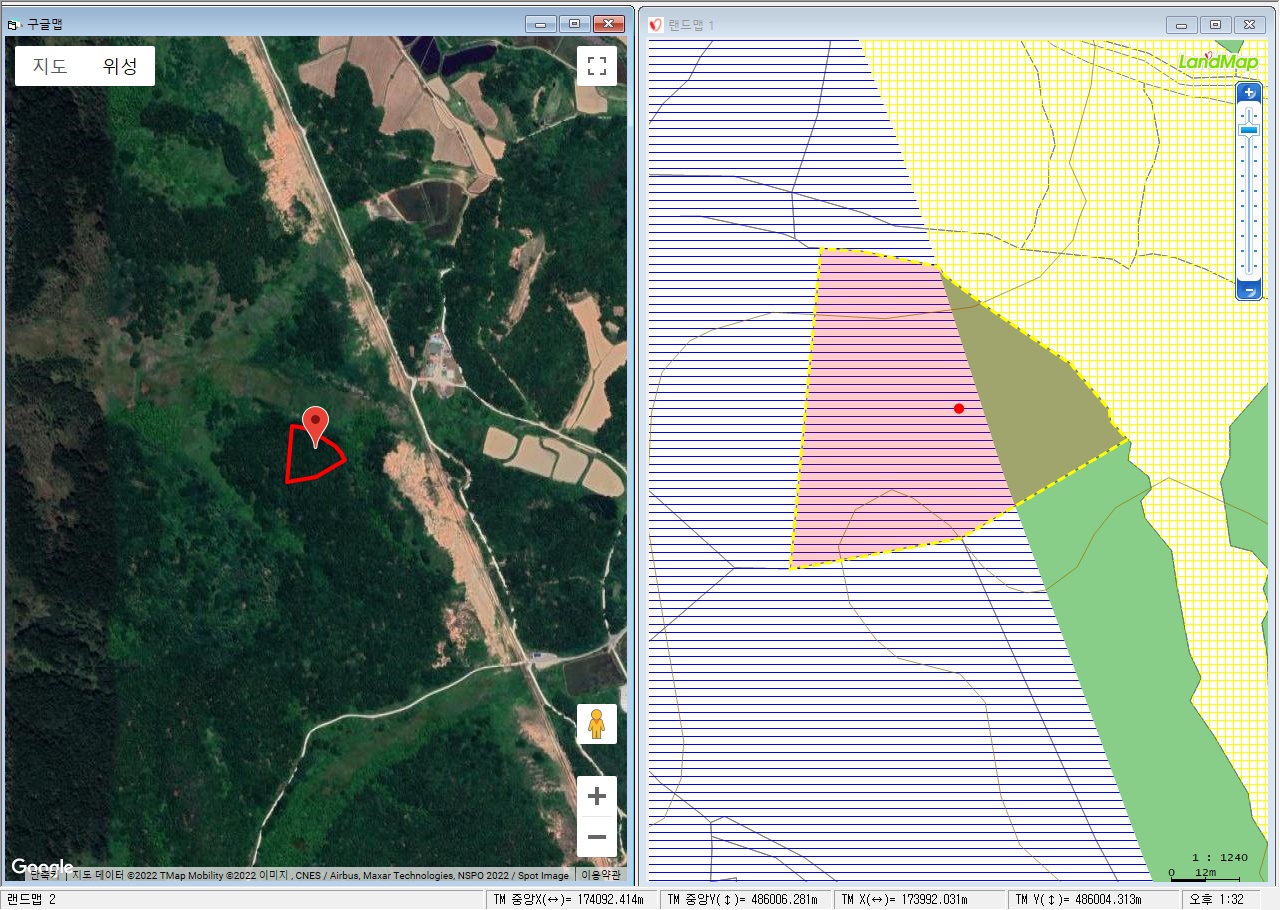Open Street View pegman in Google map
This screenshot has height=910, width=1280.
[597, 723]
